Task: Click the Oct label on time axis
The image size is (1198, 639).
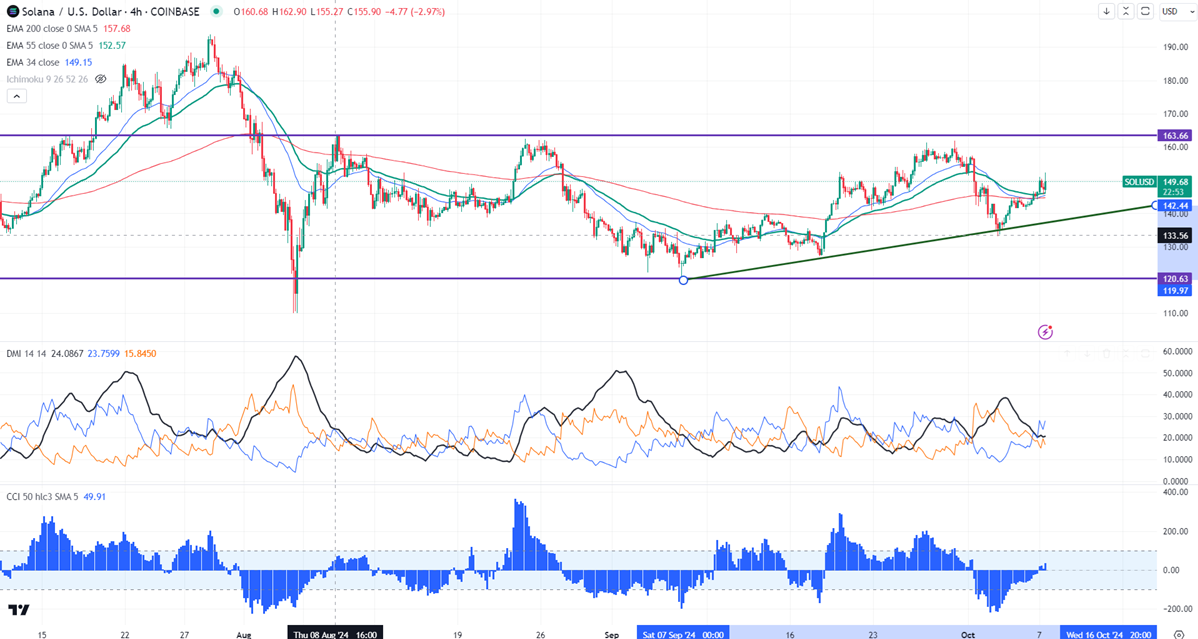Action: tap(968, 634)
